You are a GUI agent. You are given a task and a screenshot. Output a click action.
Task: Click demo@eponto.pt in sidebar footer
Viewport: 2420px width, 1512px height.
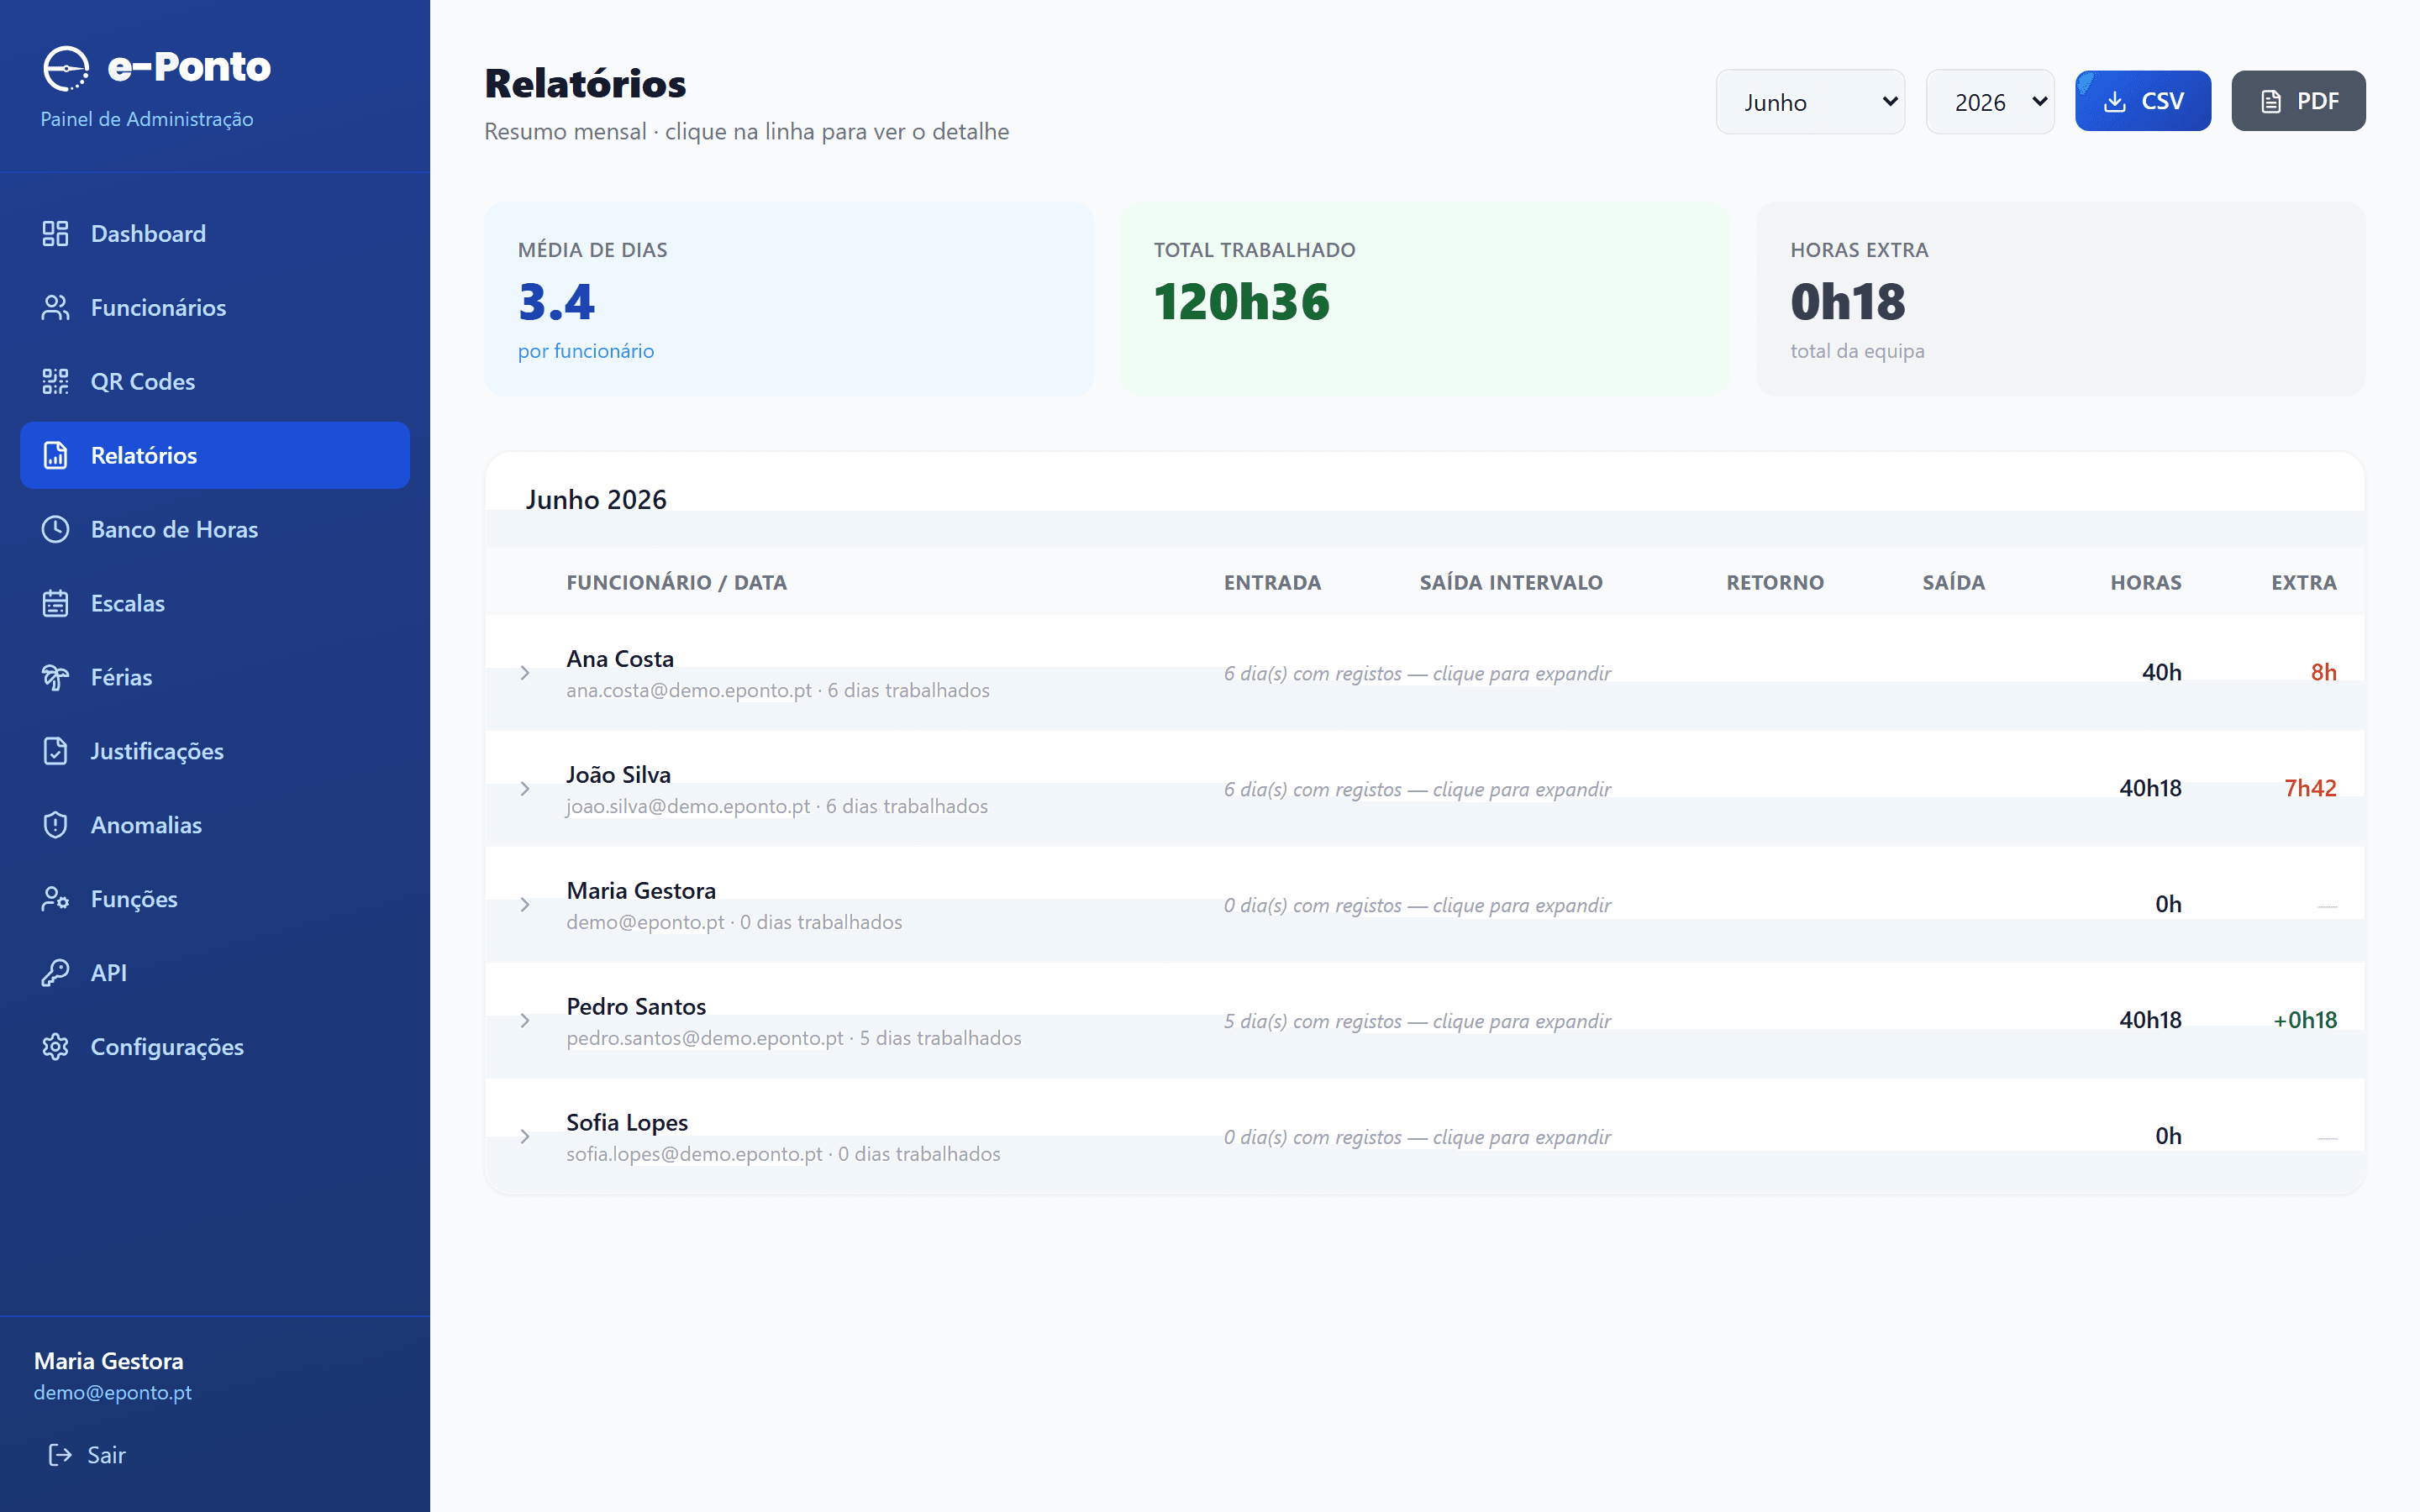(113, 1392)
